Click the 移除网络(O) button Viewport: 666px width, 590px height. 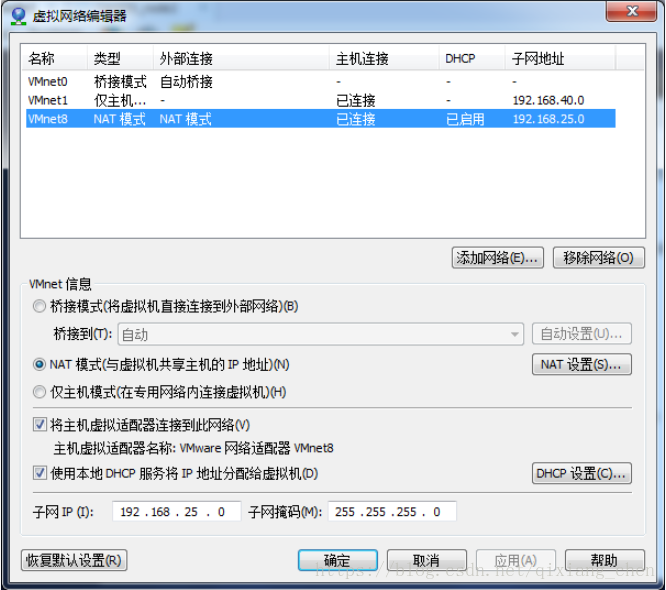pyautogui.click(x=598, y=258)
